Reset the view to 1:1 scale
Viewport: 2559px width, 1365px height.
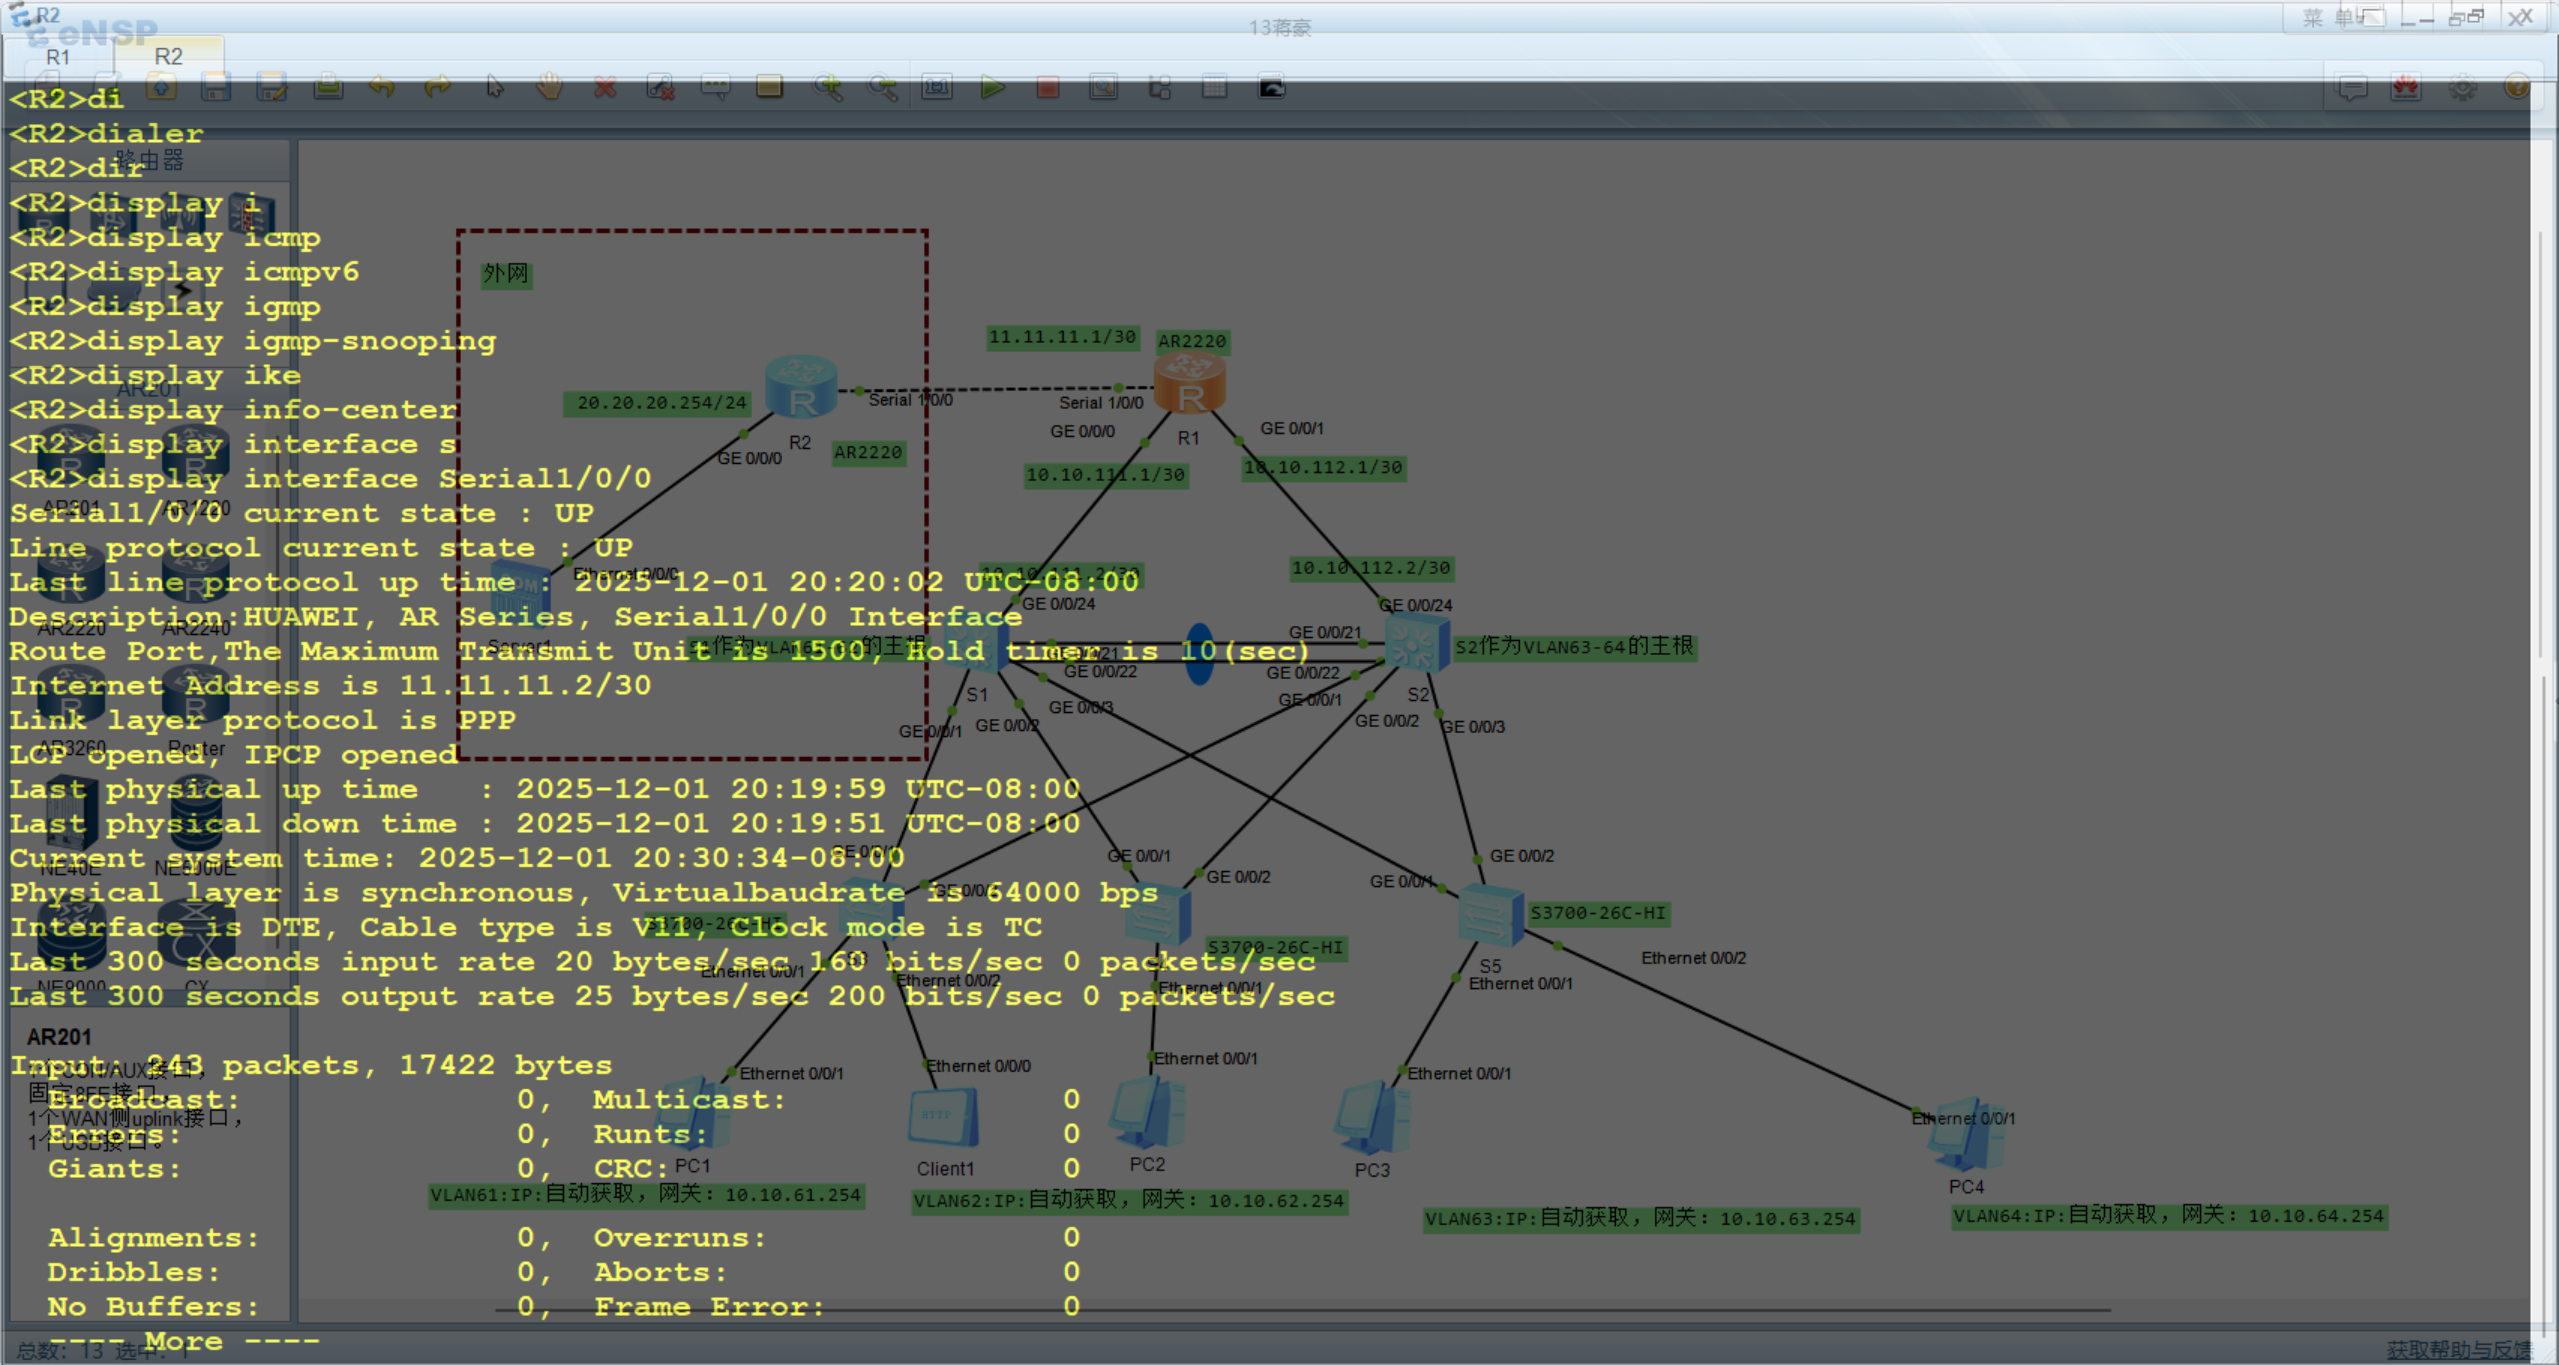pyautogui.click(x=937, y=88)
